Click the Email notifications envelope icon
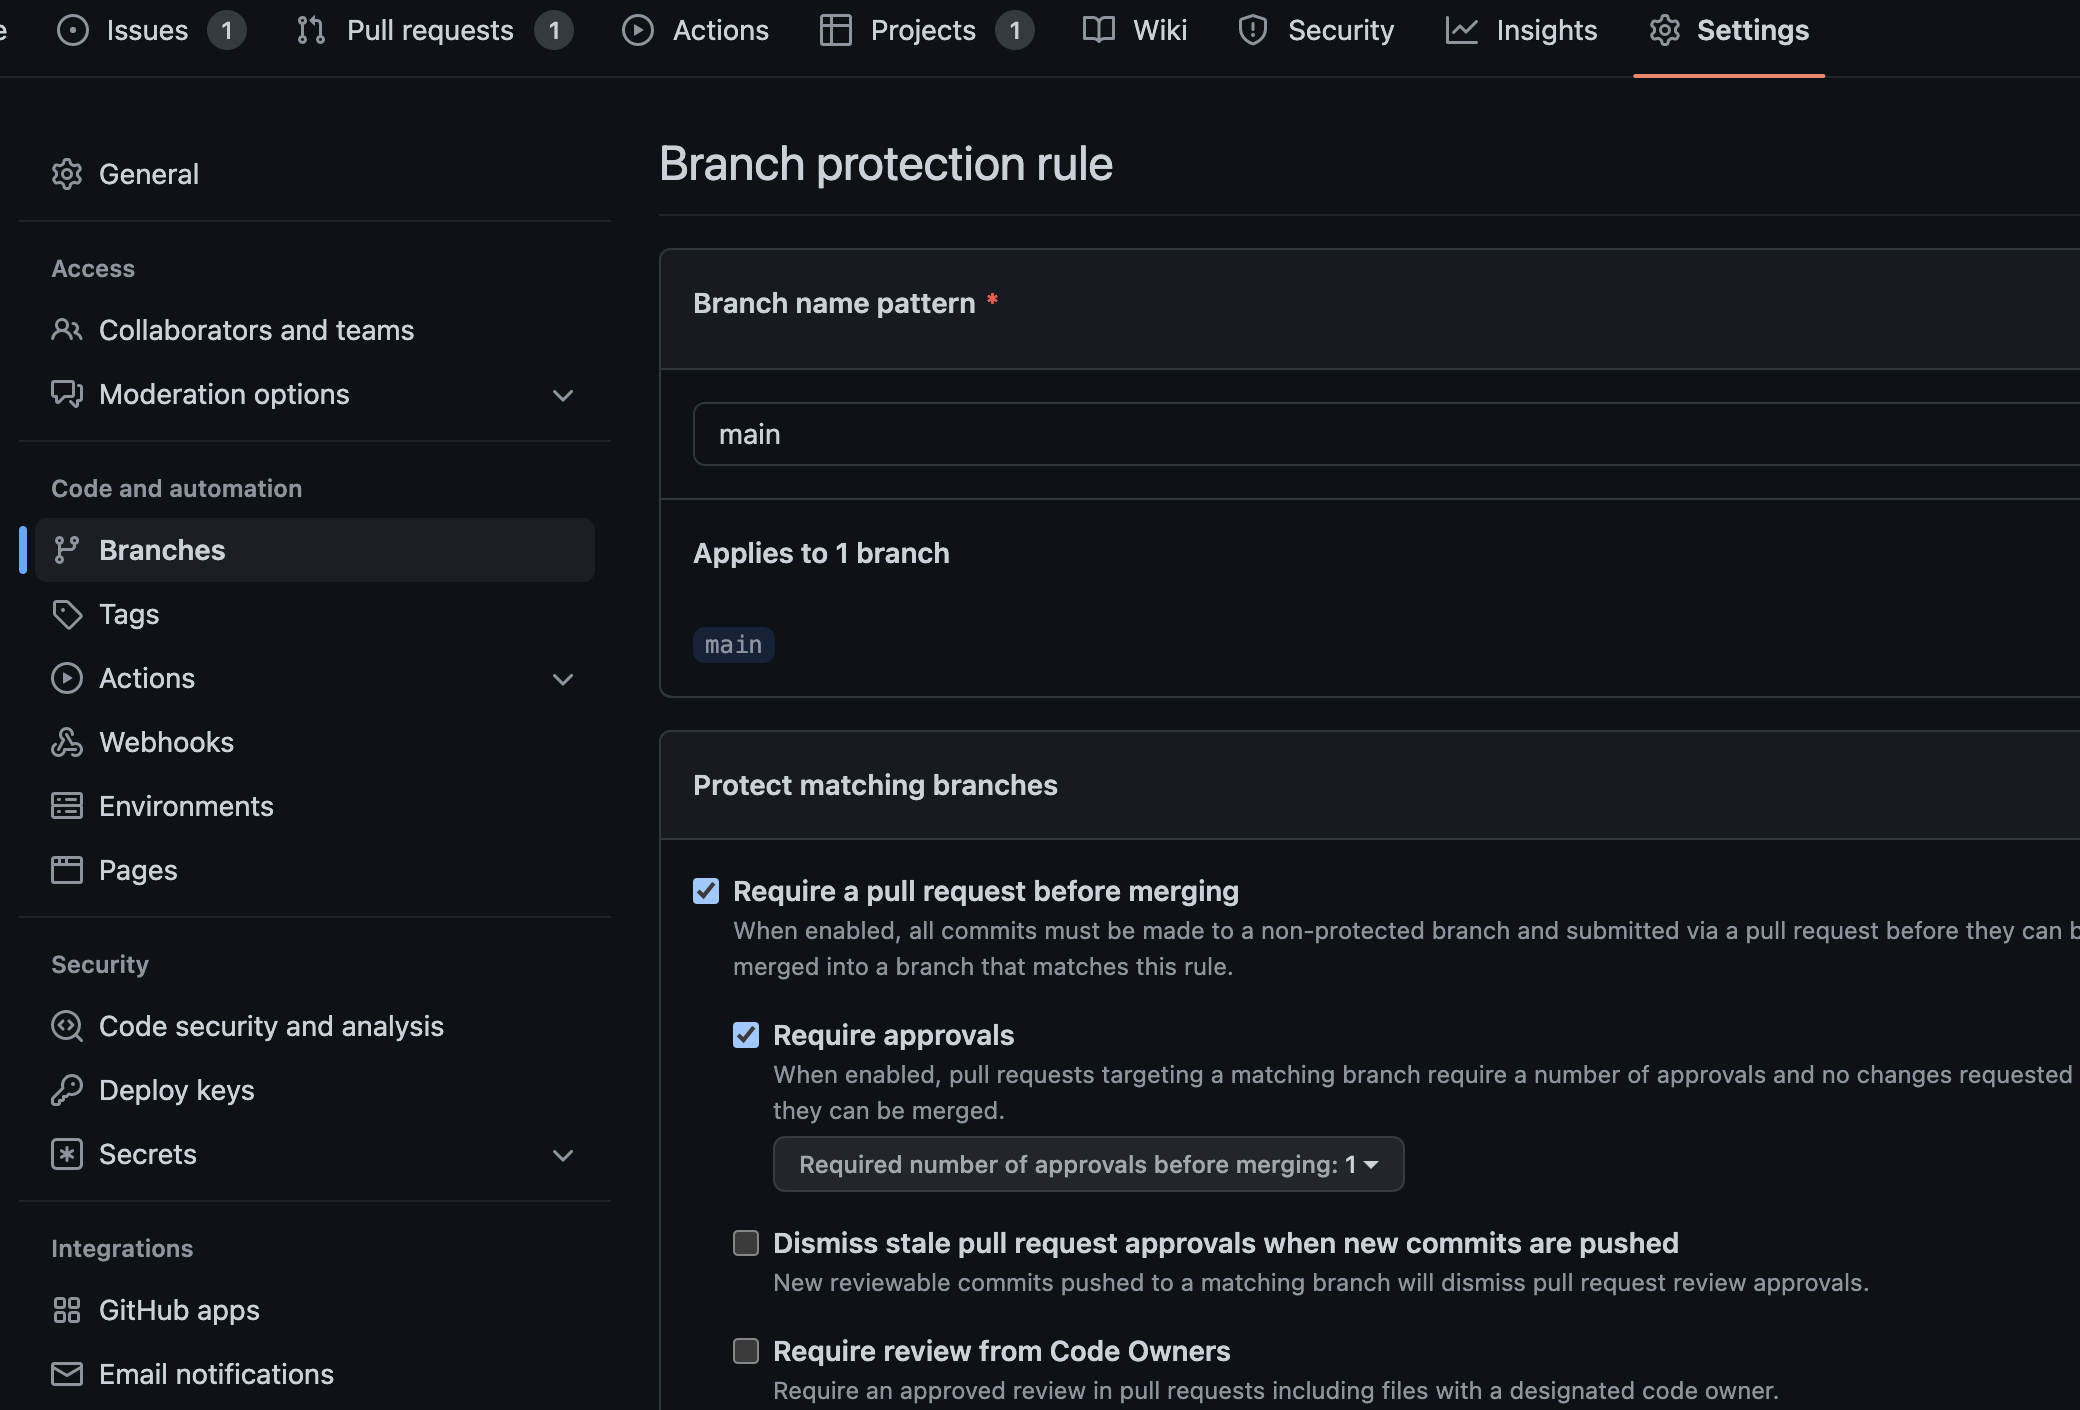This screenshot has width=2080, height=1410. pos(67,1374)
